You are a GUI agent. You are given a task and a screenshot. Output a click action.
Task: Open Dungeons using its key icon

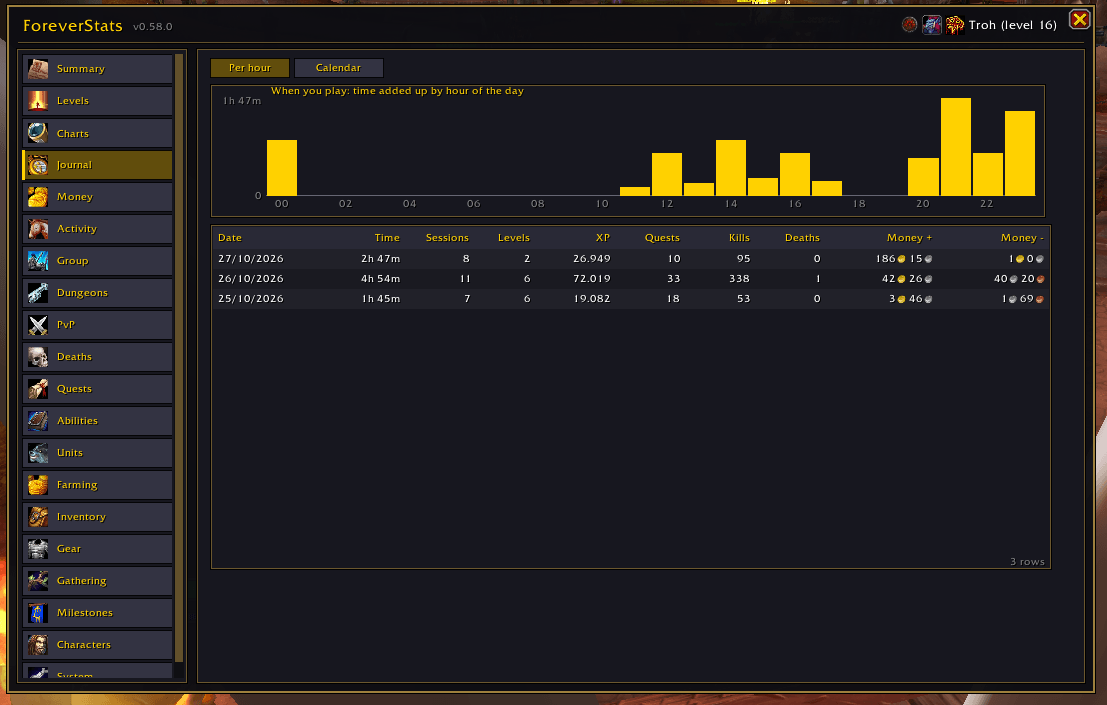point(38,293)
